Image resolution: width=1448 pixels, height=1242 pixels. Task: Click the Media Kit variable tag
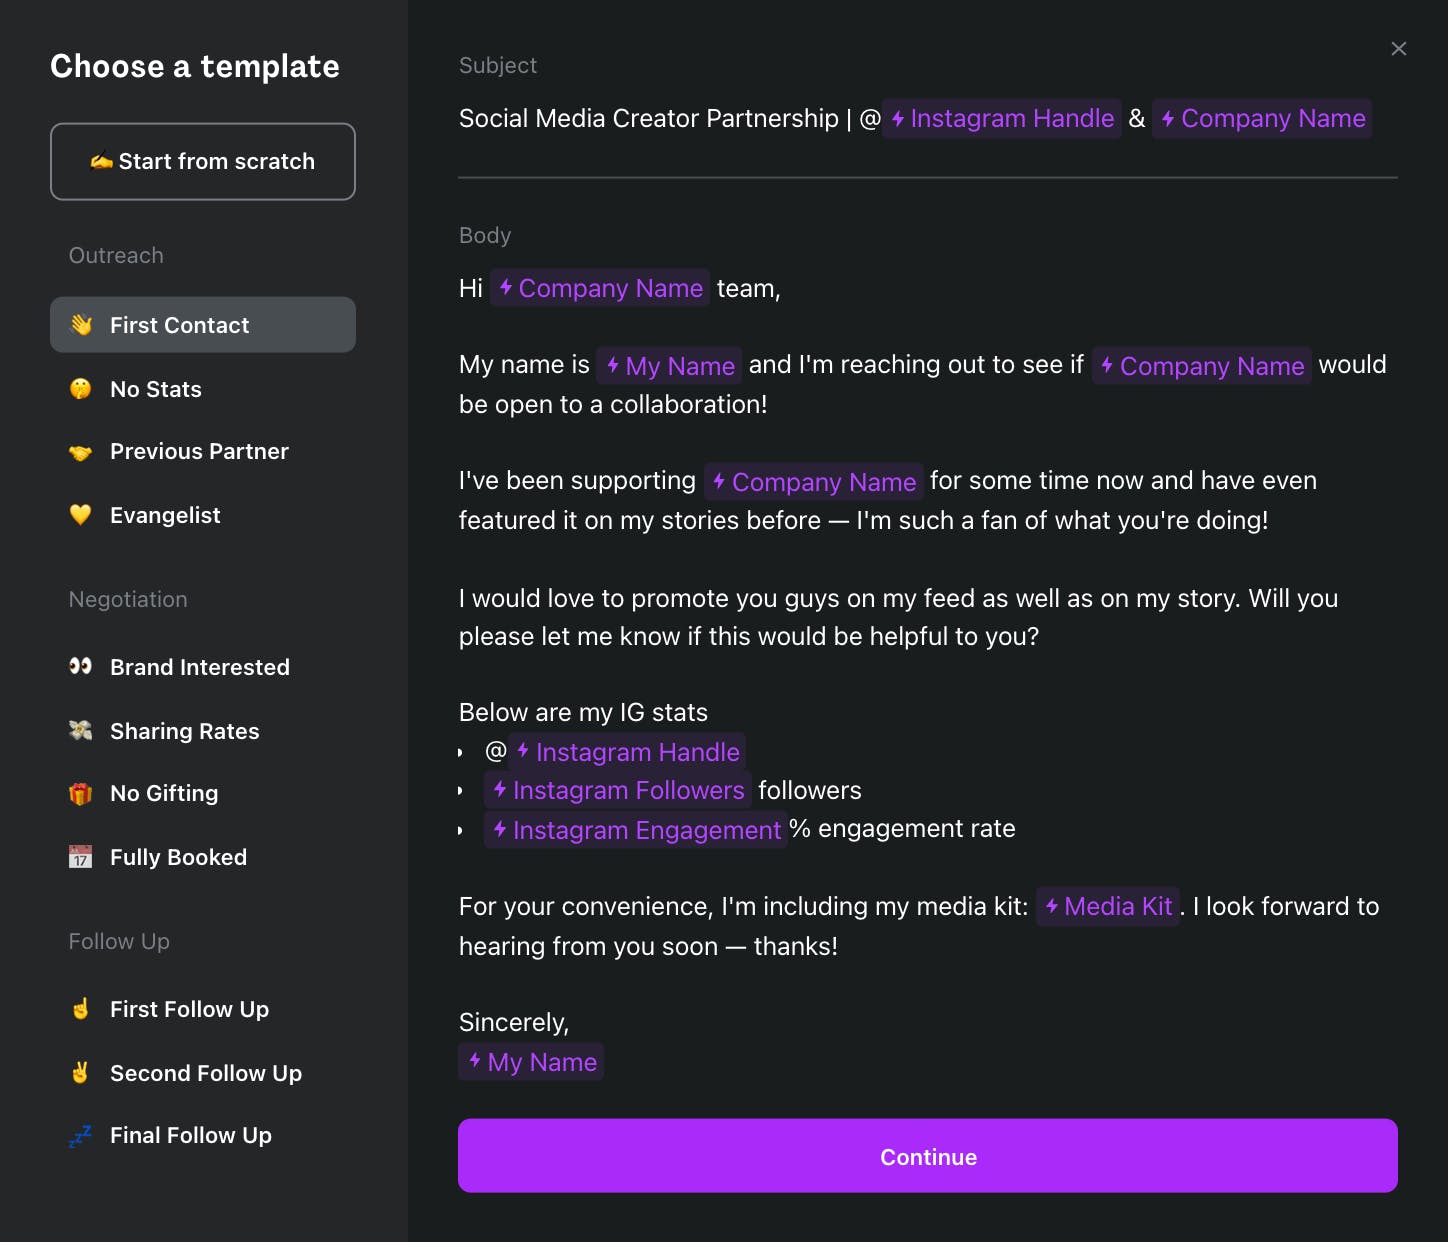click(x=1108, y=907)
